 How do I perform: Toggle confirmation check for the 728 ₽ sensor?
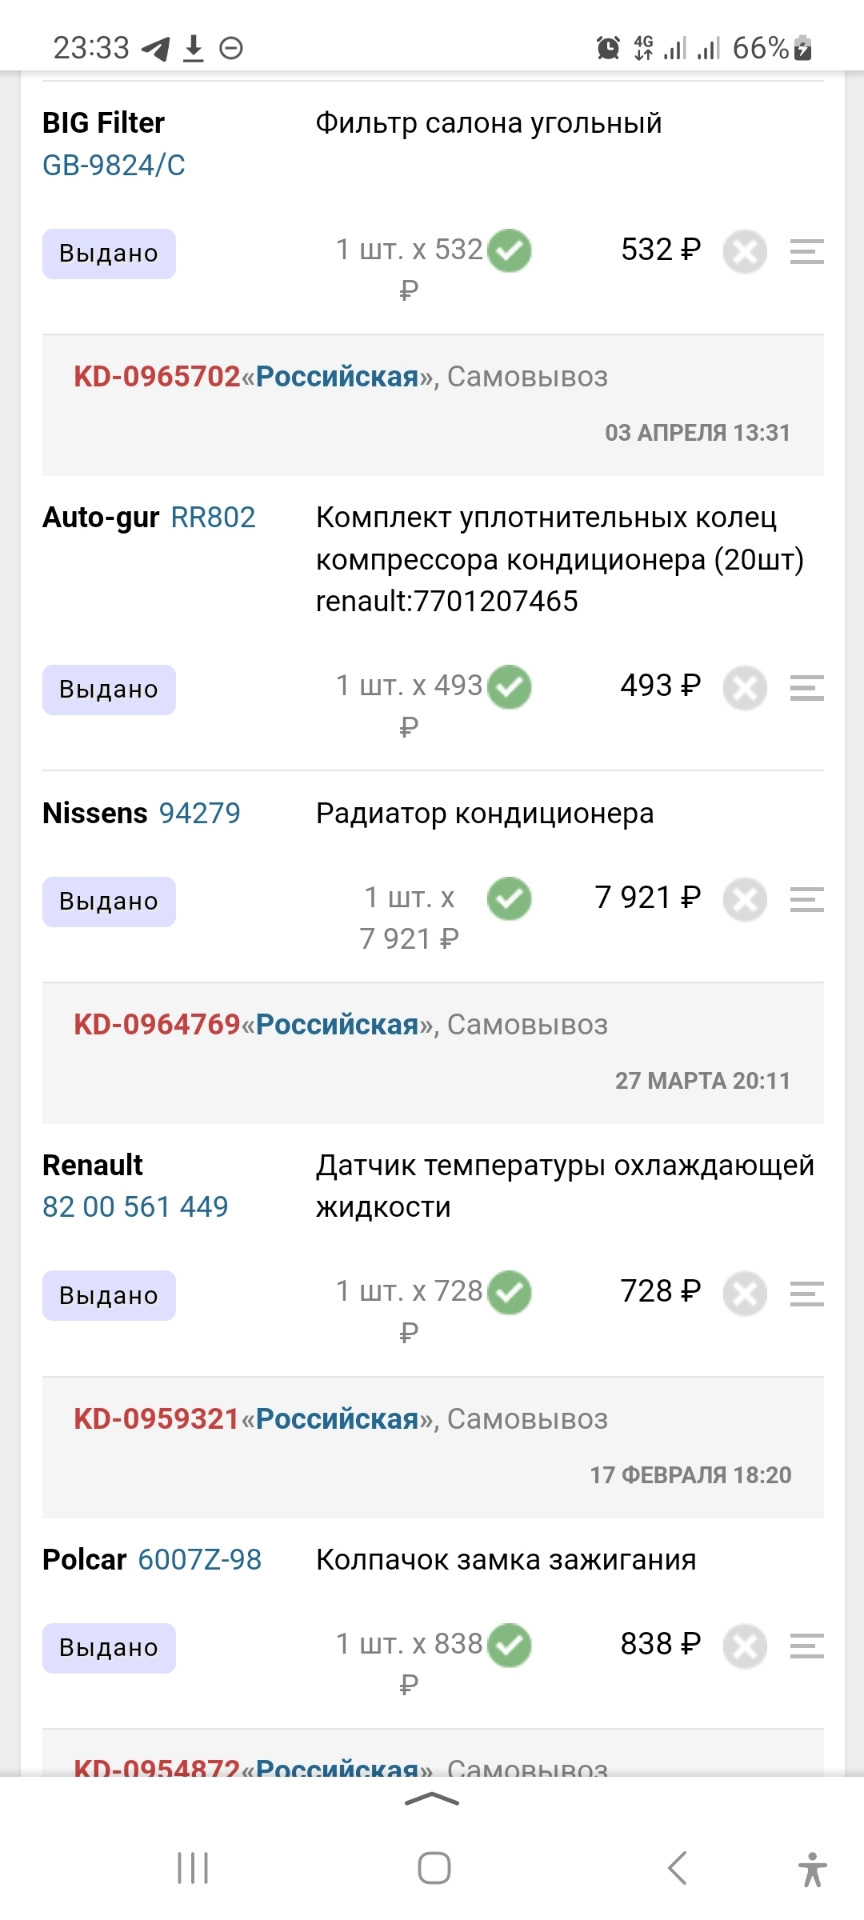point(511,1293)
